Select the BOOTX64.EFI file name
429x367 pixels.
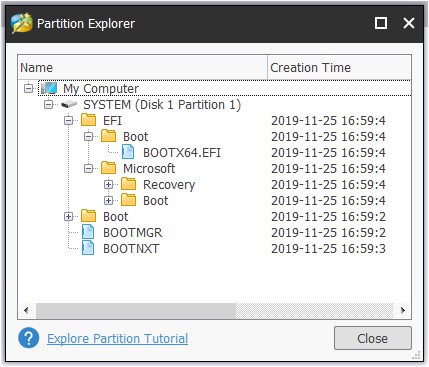coord(182,152)
